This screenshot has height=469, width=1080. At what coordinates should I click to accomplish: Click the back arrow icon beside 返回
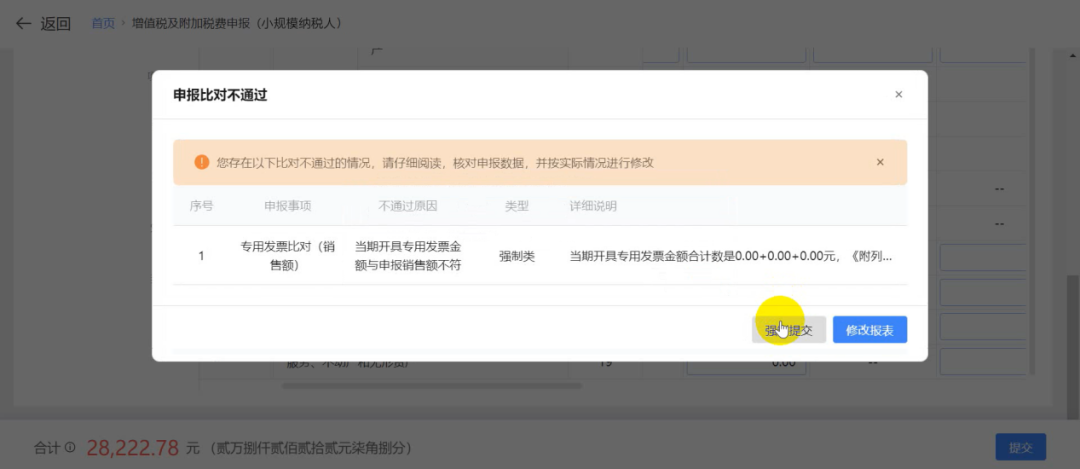tap(23, 24)
